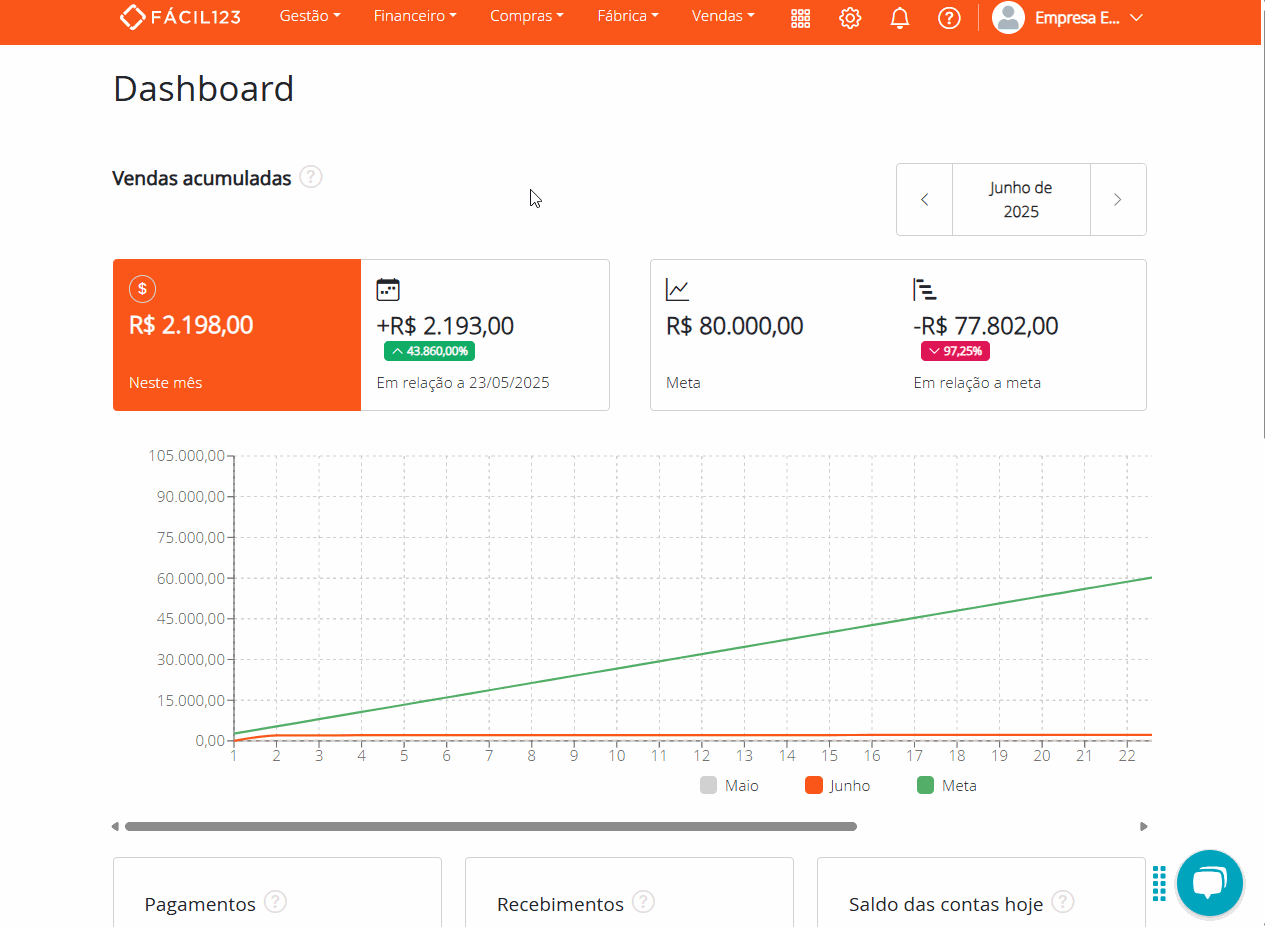
Task: Open the Compras menu
Action: 527,16
